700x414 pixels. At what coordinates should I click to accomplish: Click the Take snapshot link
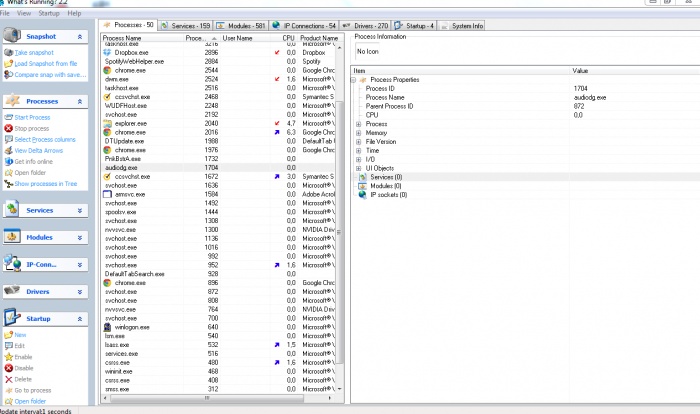[34, 53]
